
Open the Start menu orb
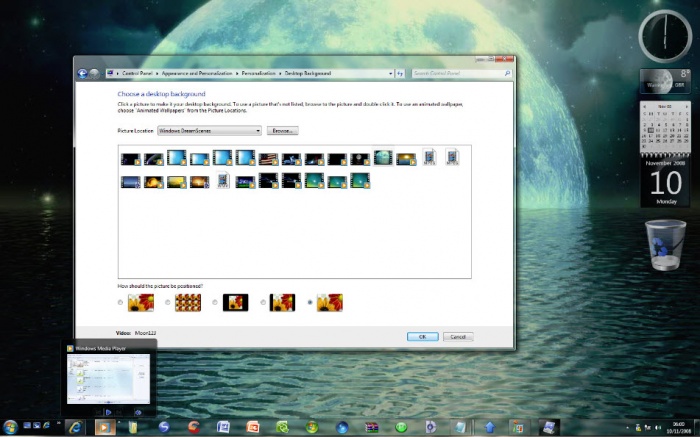click(9, 427)
